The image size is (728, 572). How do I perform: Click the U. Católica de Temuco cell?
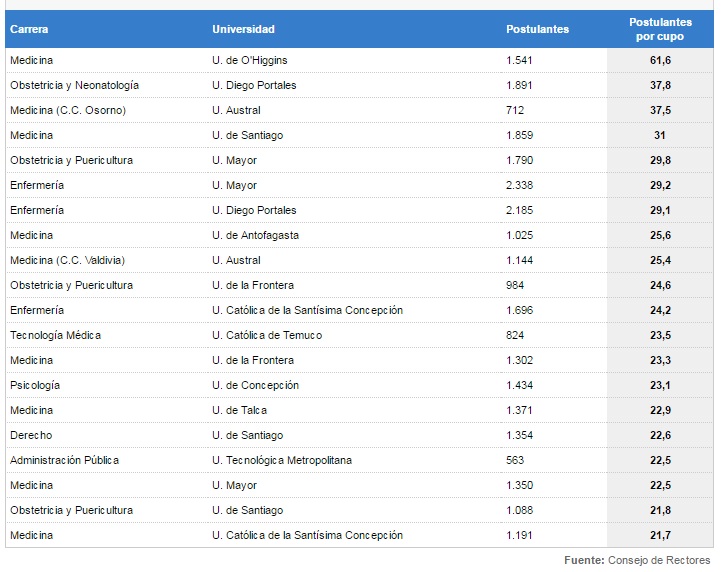click(267, 335)
